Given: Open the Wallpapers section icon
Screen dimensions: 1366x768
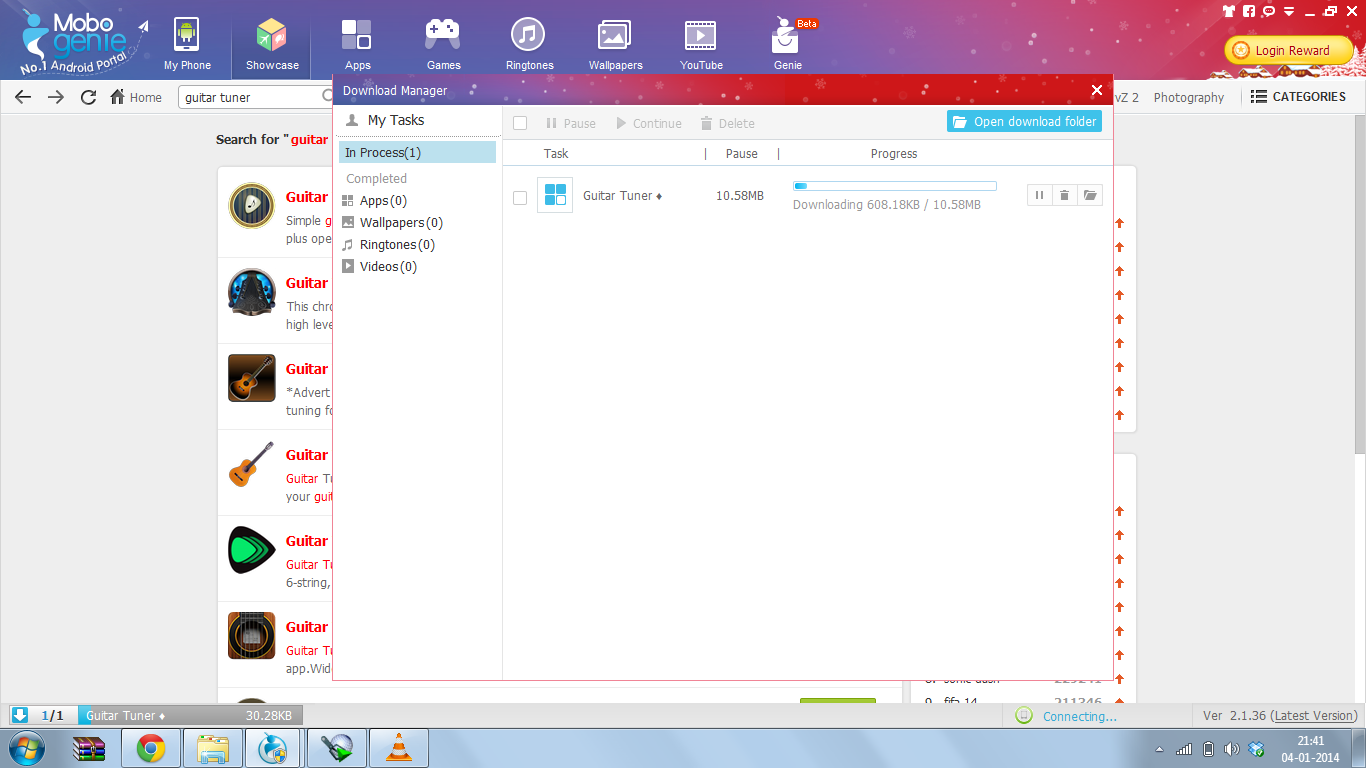Looking at the screenshot, I should [x=615, y=45].
